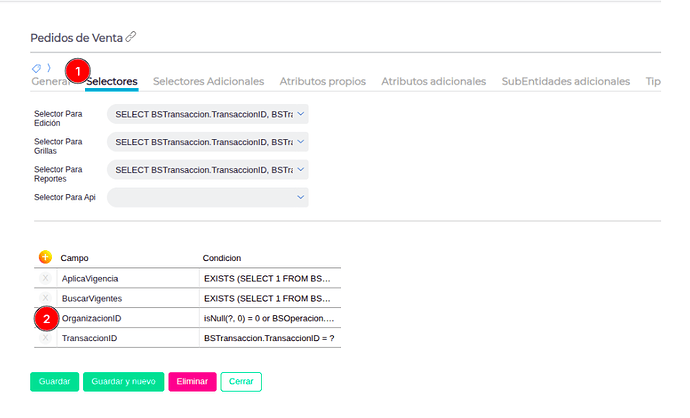
Task: Click the Campo column header
Action: (74, 258)
